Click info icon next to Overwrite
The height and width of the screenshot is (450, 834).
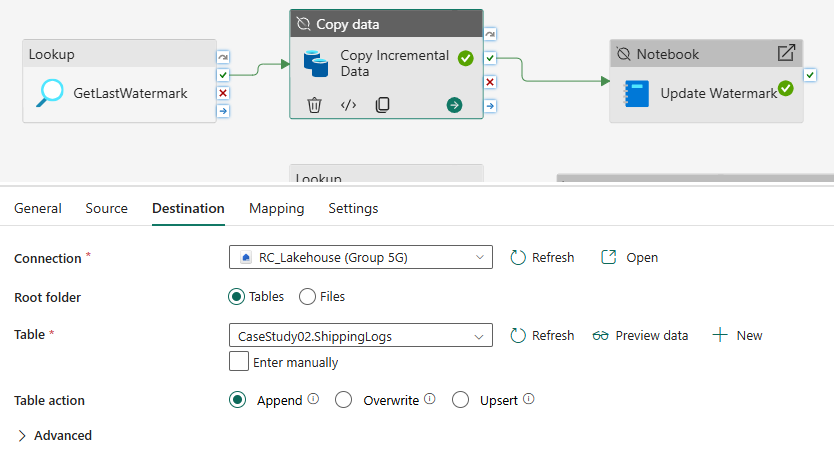[x=430, y=398]
